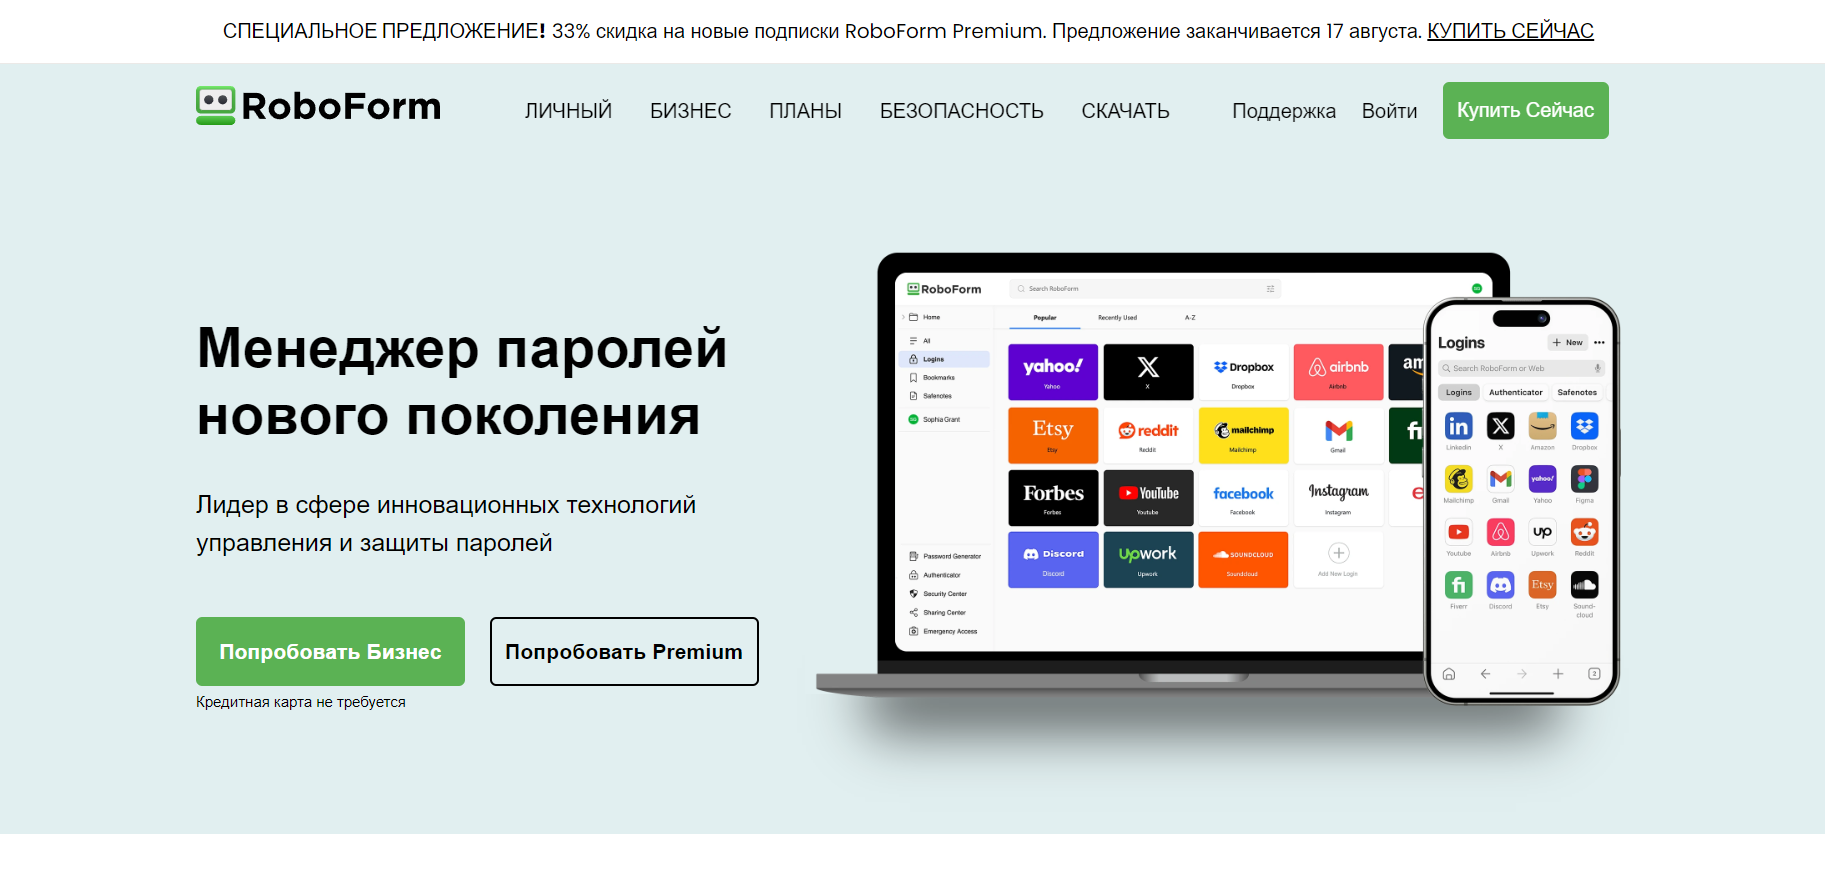
Task: Click the Add New Login plus tile
Action: pyautogui.click(x=1338, y=560)
